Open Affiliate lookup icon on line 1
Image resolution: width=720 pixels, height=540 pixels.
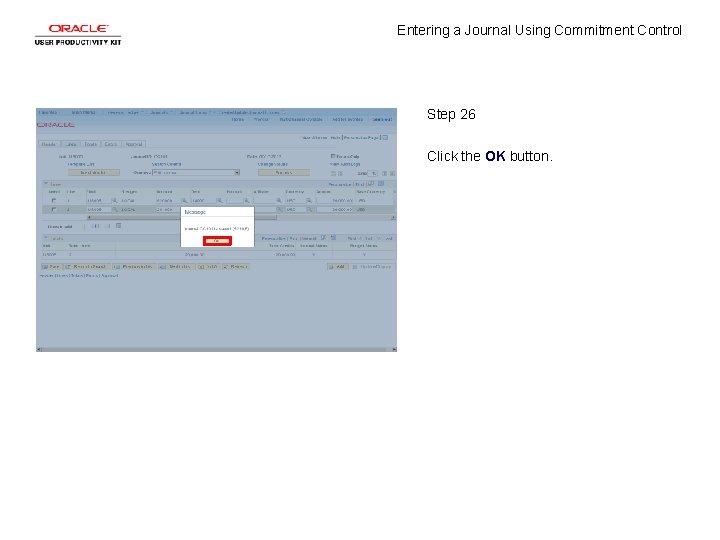279,201
